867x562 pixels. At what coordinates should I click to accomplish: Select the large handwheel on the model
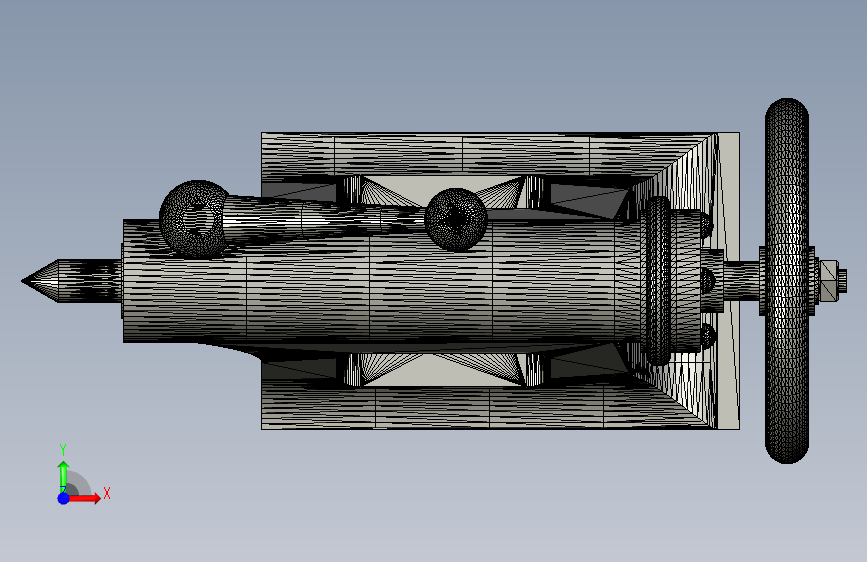click(x=787, y=281)
